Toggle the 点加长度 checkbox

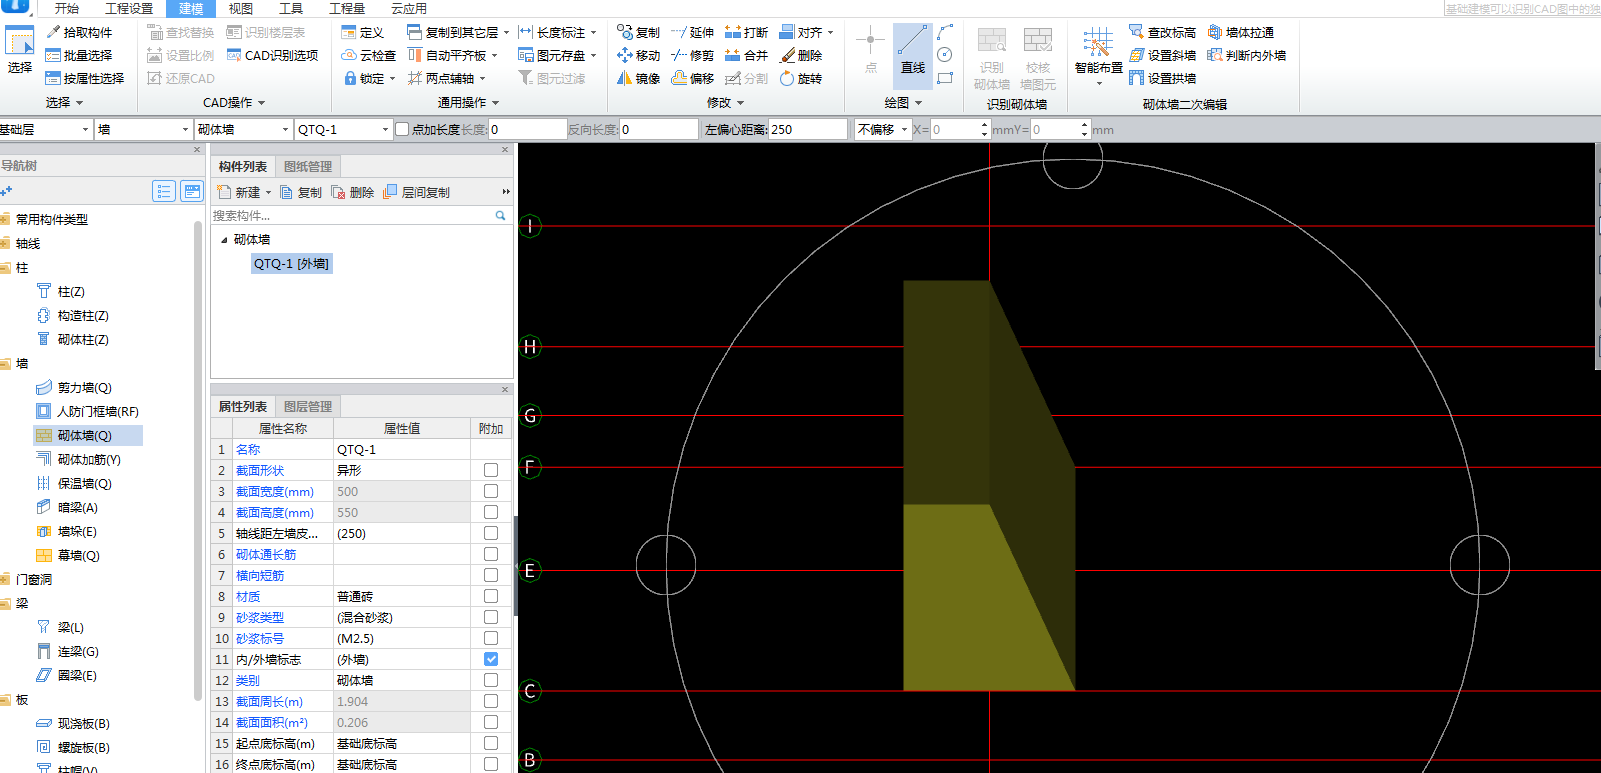tap(402, 129)
